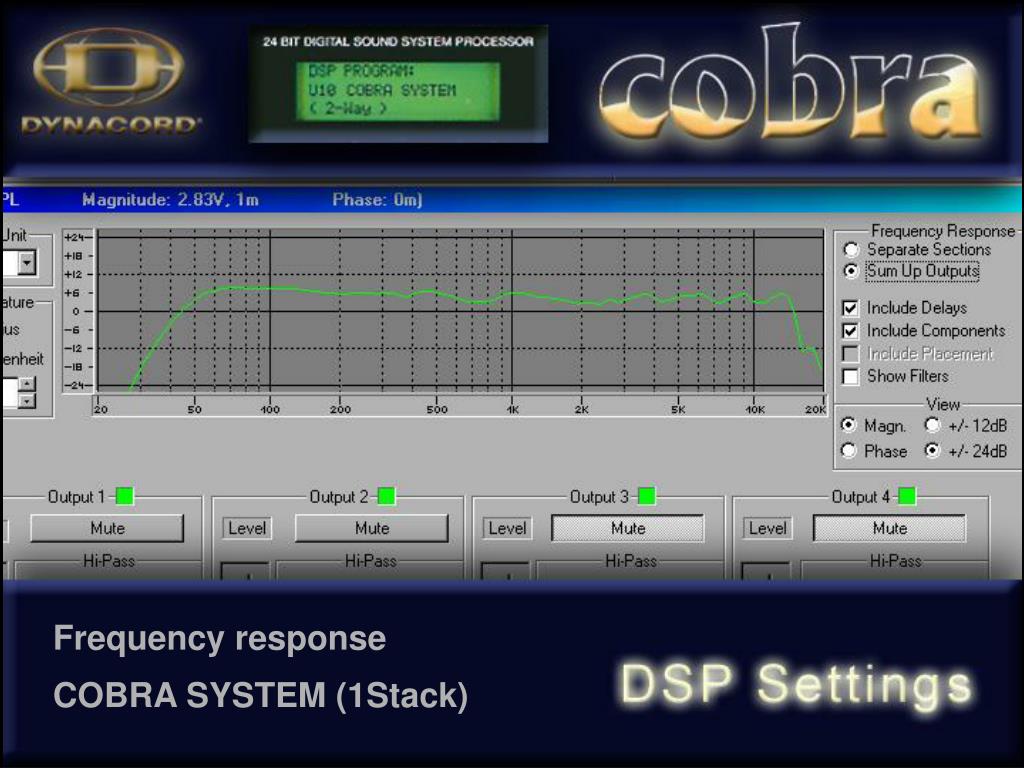
Task: Open the Unit dropdown arrow
Action: pyautogui.click(x=27, y=263)
